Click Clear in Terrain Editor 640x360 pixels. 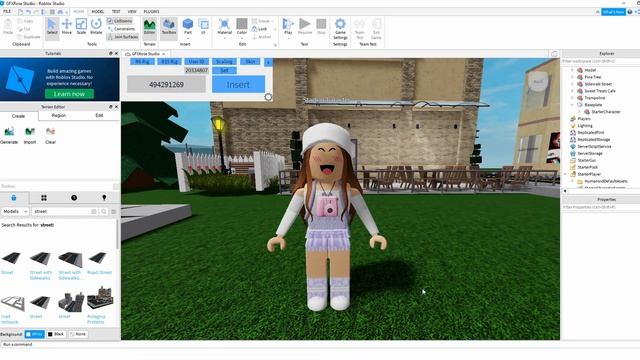point(50,136)
